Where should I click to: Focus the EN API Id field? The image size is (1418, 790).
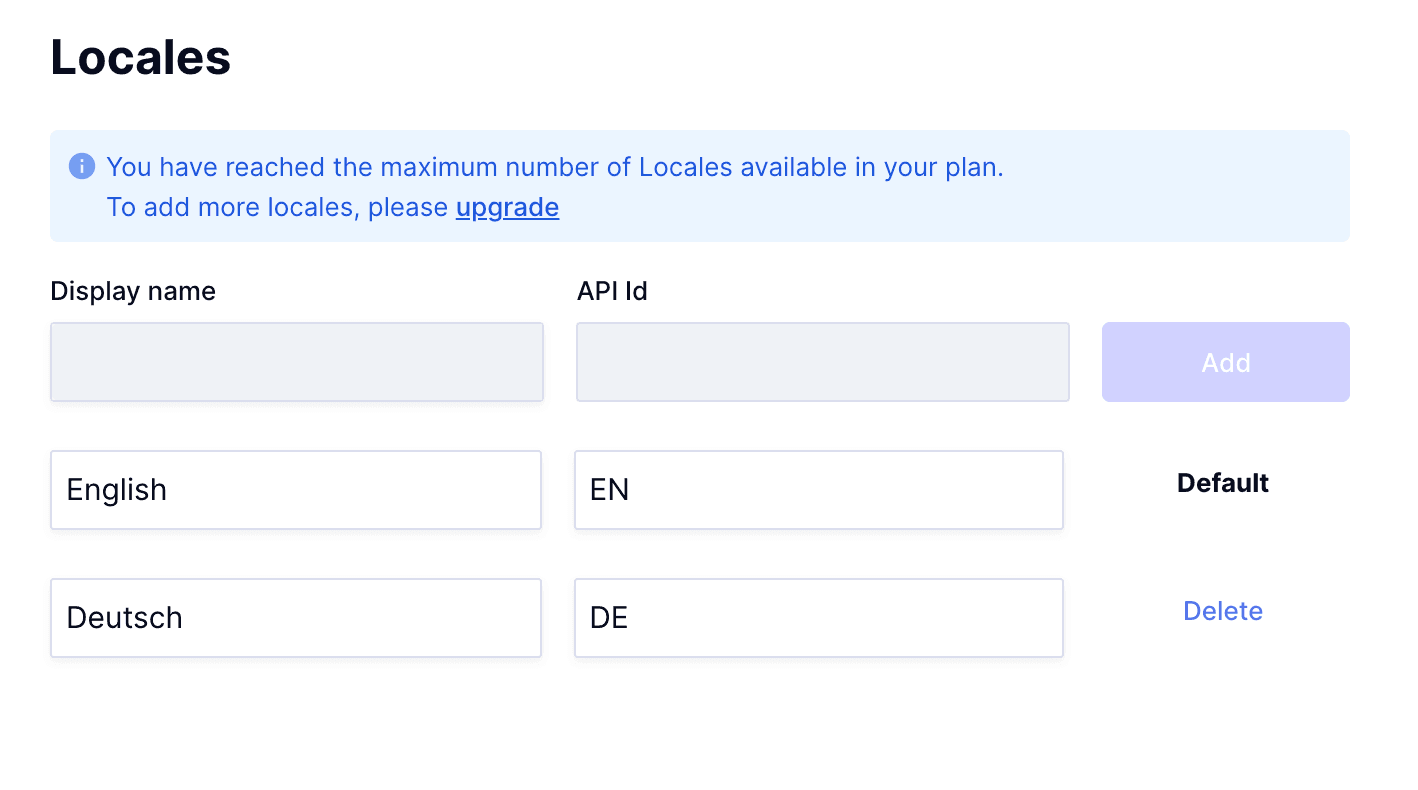coord(819,490)
